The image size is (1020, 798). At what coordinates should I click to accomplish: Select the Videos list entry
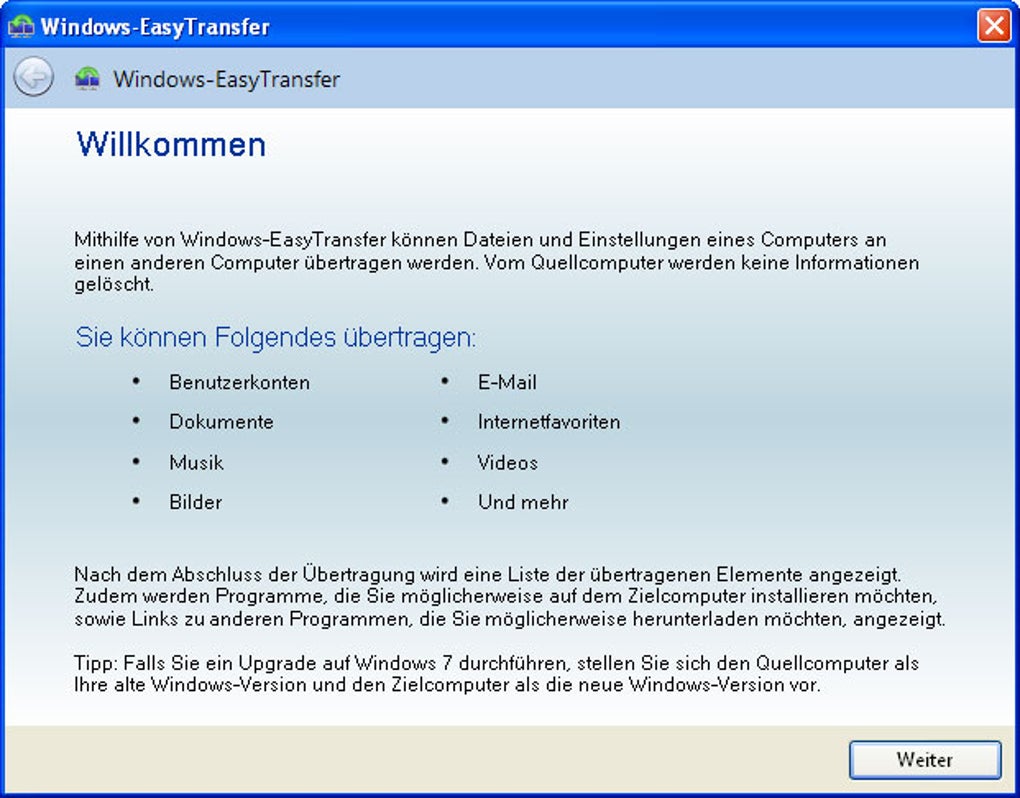pyautogui.click(x=507, y=462)
